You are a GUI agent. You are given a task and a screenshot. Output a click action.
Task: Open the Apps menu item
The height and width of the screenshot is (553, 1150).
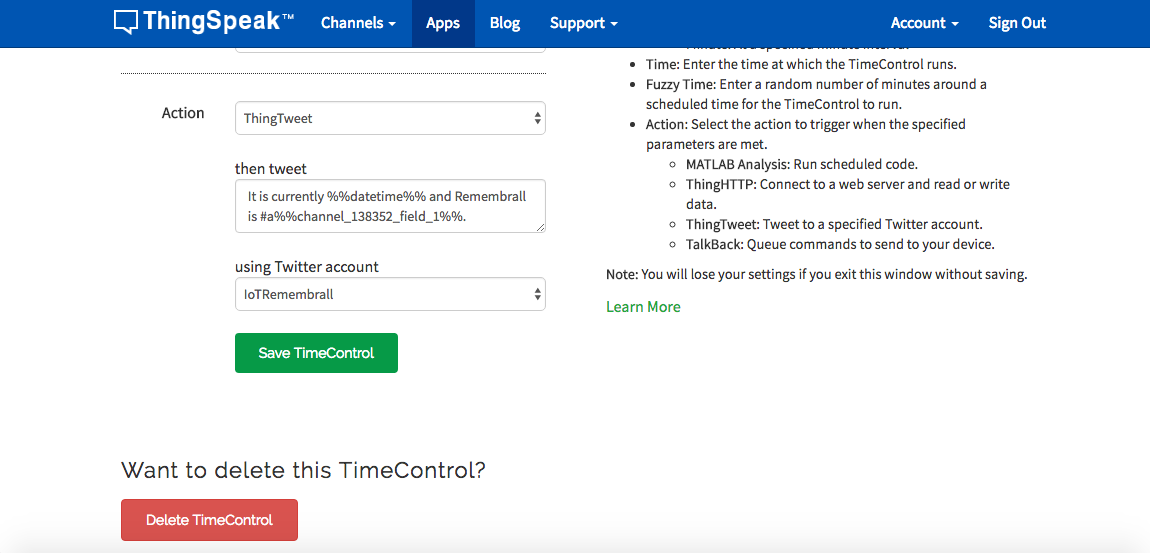click(443, 23)
